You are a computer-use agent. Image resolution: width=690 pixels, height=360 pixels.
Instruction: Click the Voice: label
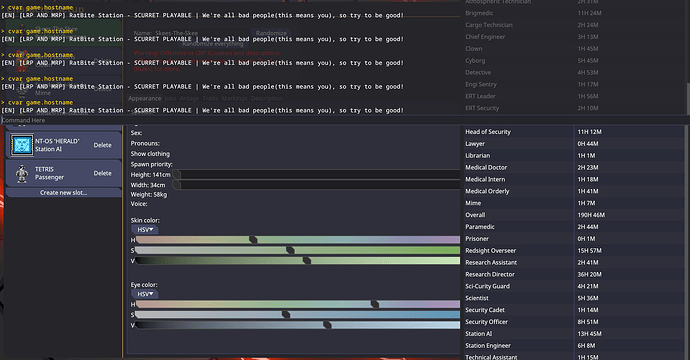point(139,204)
